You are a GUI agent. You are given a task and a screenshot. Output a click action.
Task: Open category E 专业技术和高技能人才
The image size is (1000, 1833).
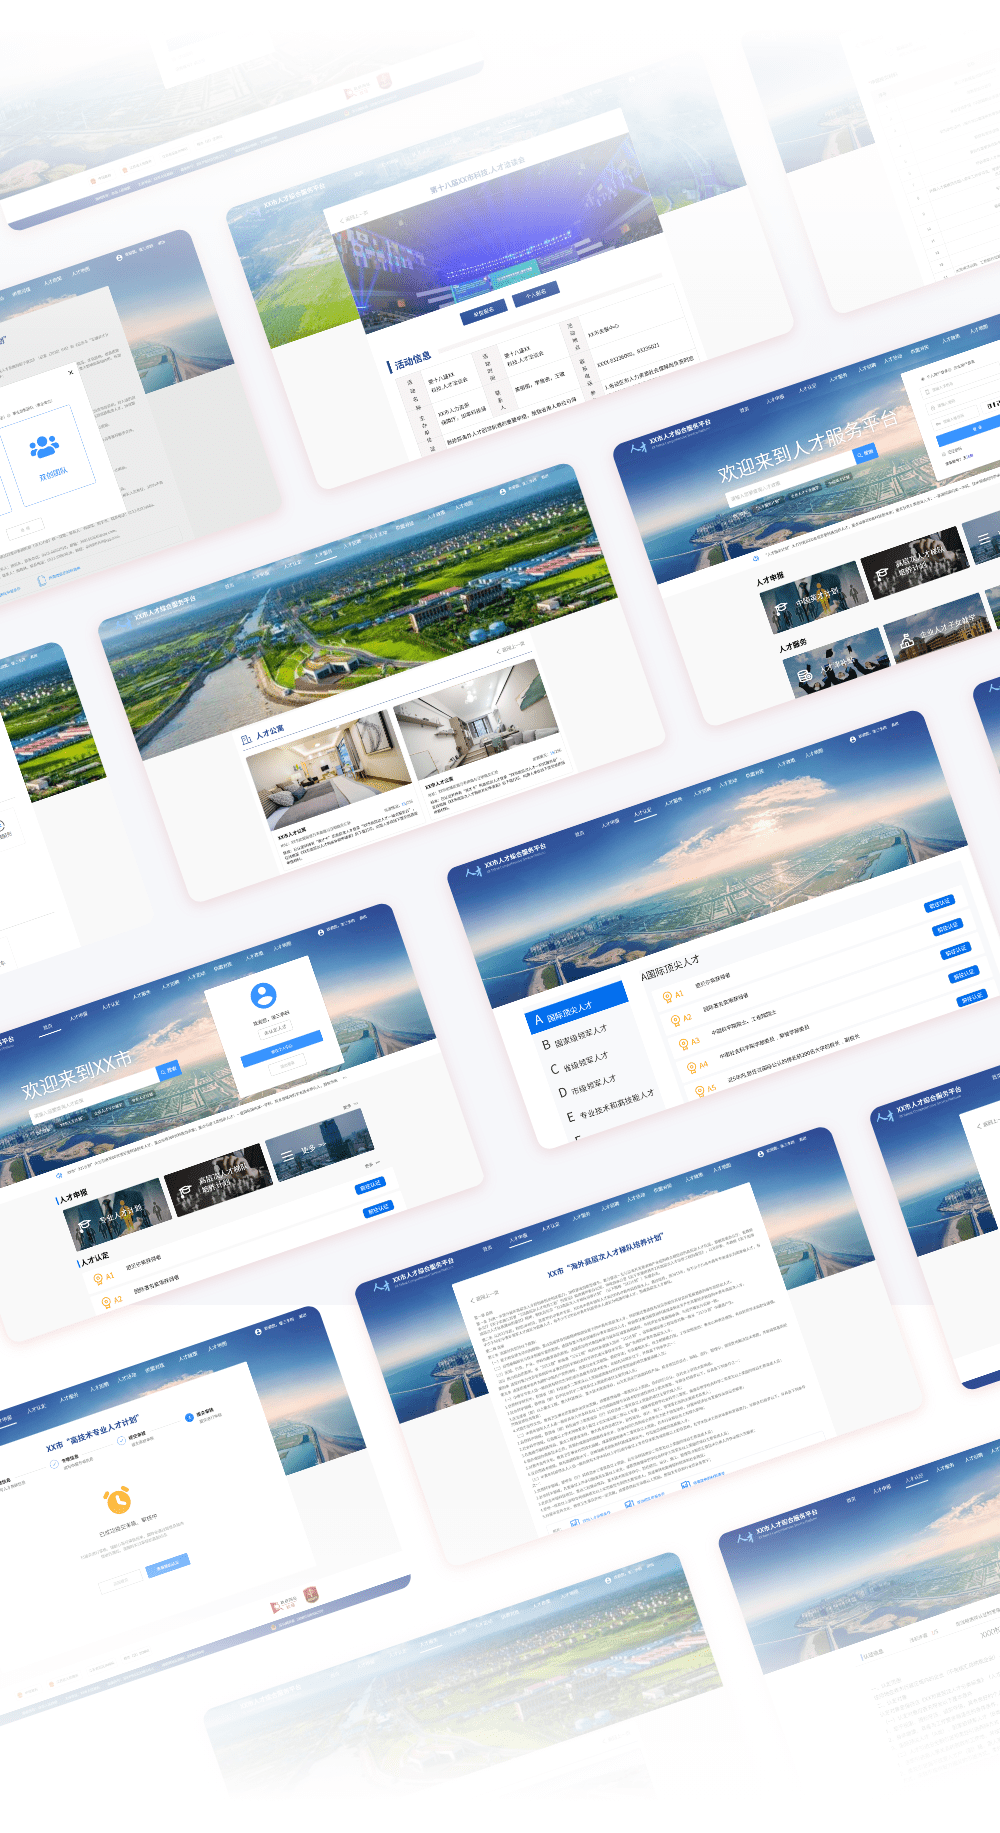point(610,1105)
